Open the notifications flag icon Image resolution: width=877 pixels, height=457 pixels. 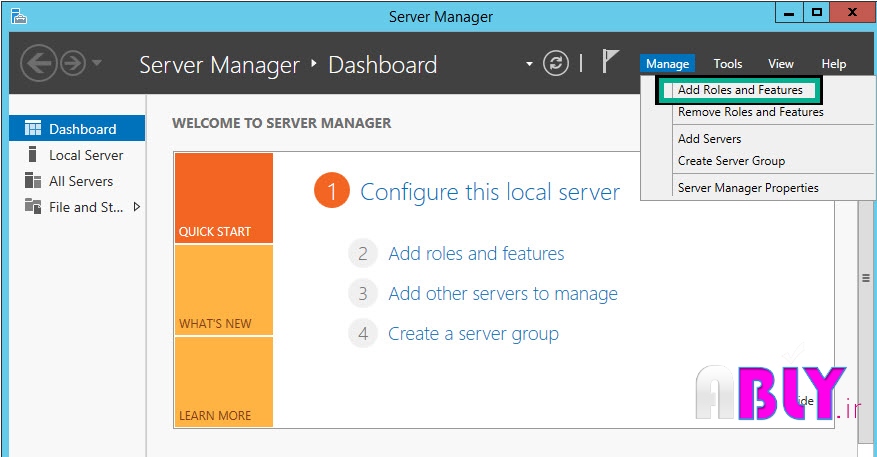tap(610, 61)
